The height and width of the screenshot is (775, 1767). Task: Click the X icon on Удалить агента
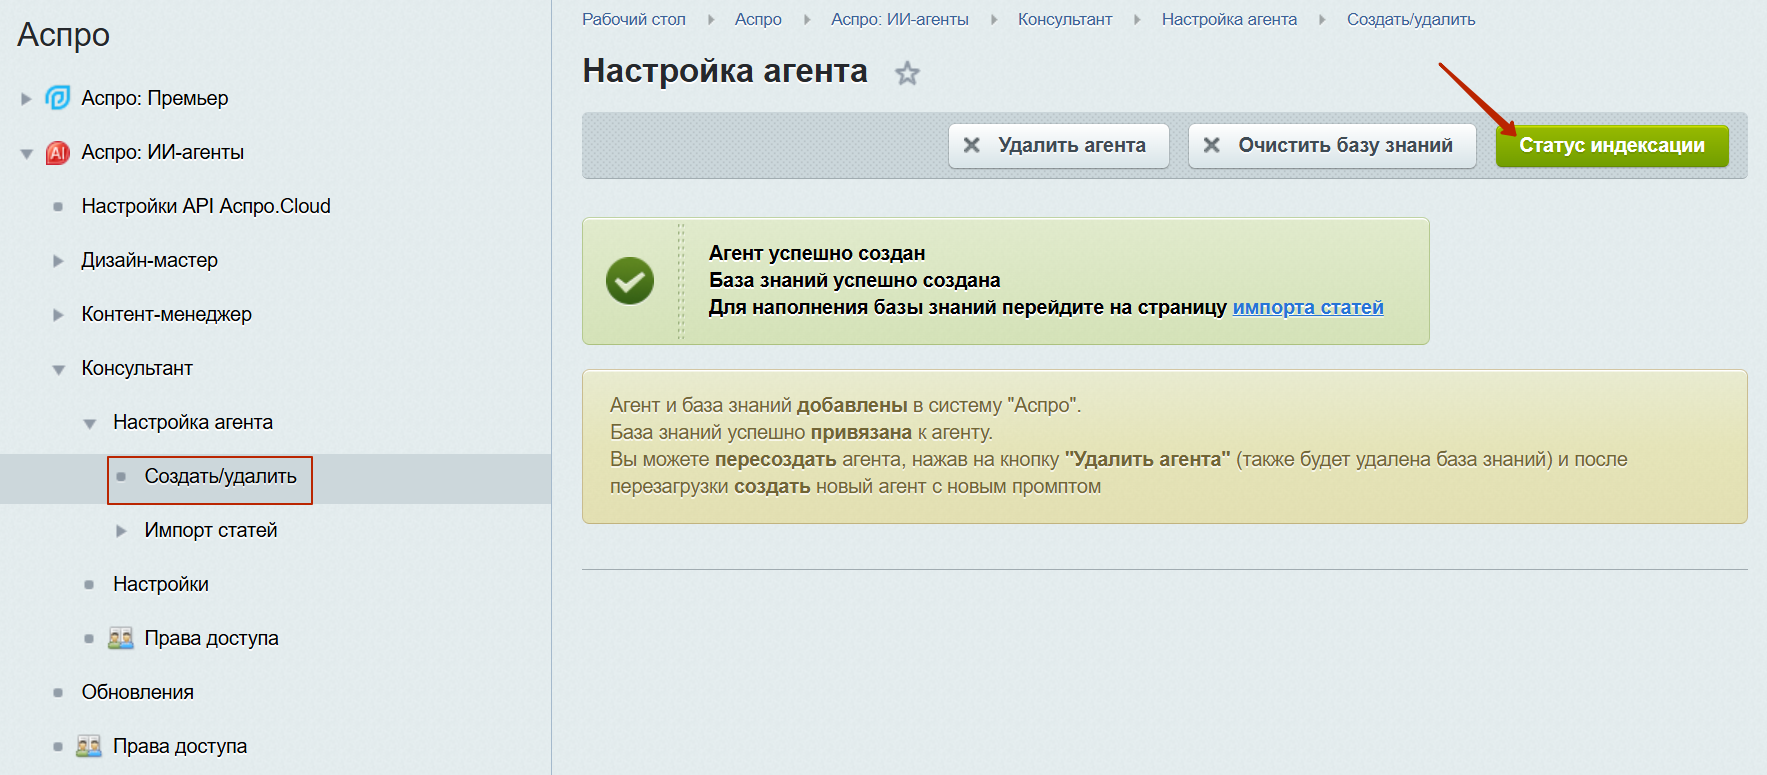tap(971, 145)
